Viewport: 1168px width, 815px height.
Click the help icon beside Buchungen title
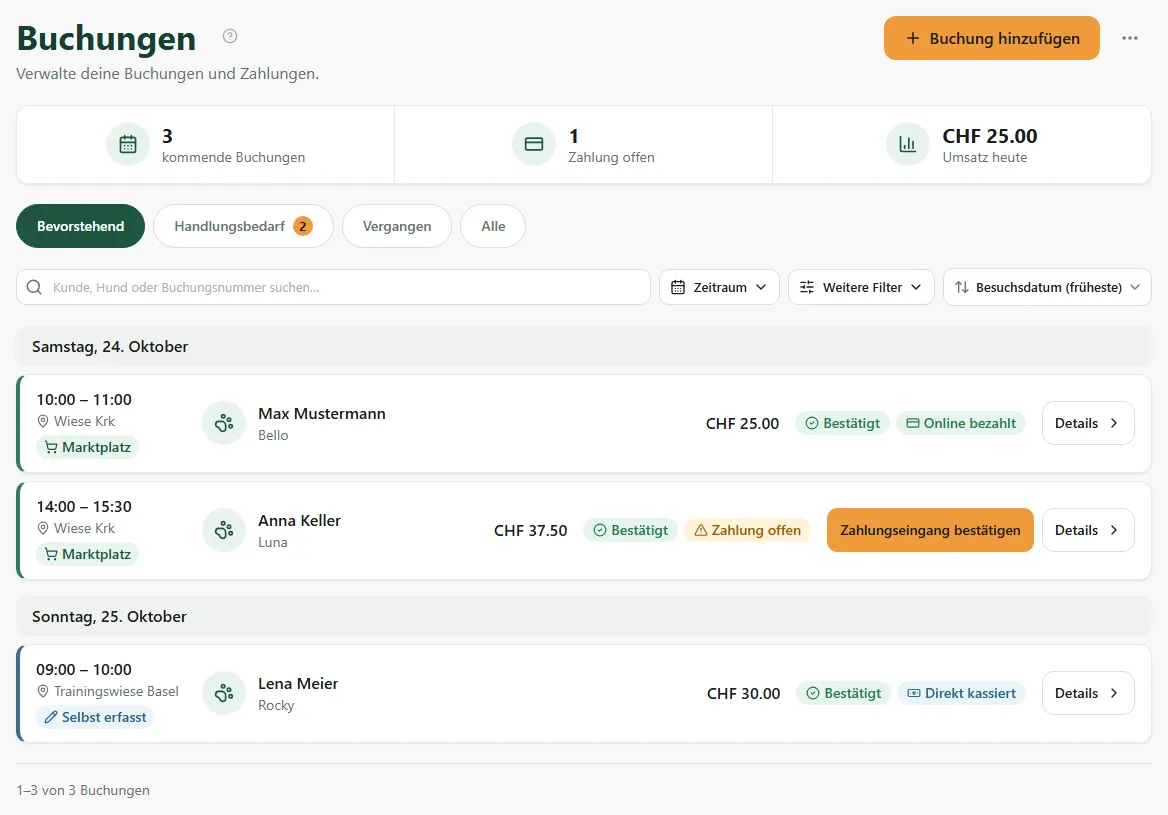point(230,36)
